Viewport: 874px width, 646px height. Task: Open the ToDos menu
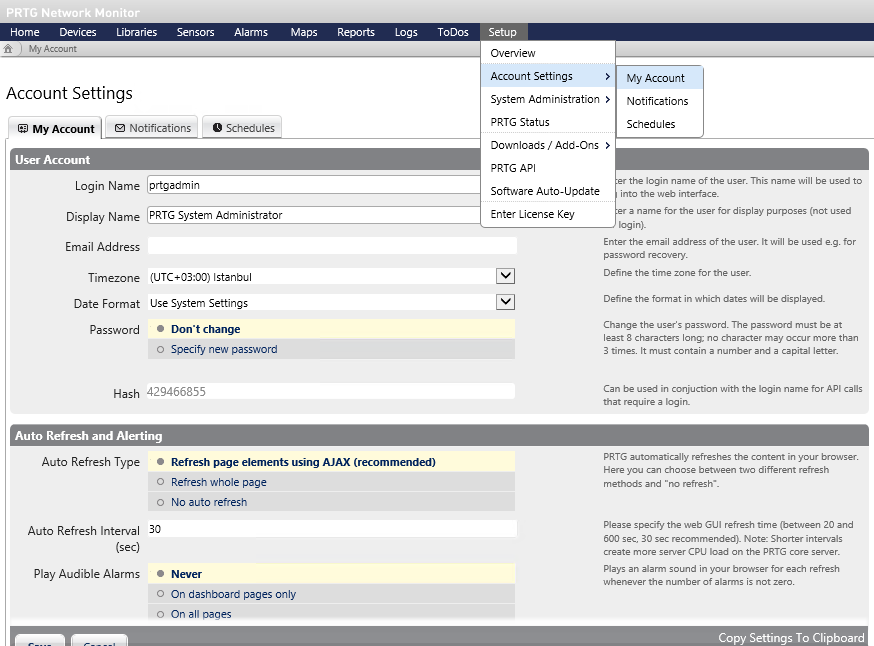(x=453, y=32)
